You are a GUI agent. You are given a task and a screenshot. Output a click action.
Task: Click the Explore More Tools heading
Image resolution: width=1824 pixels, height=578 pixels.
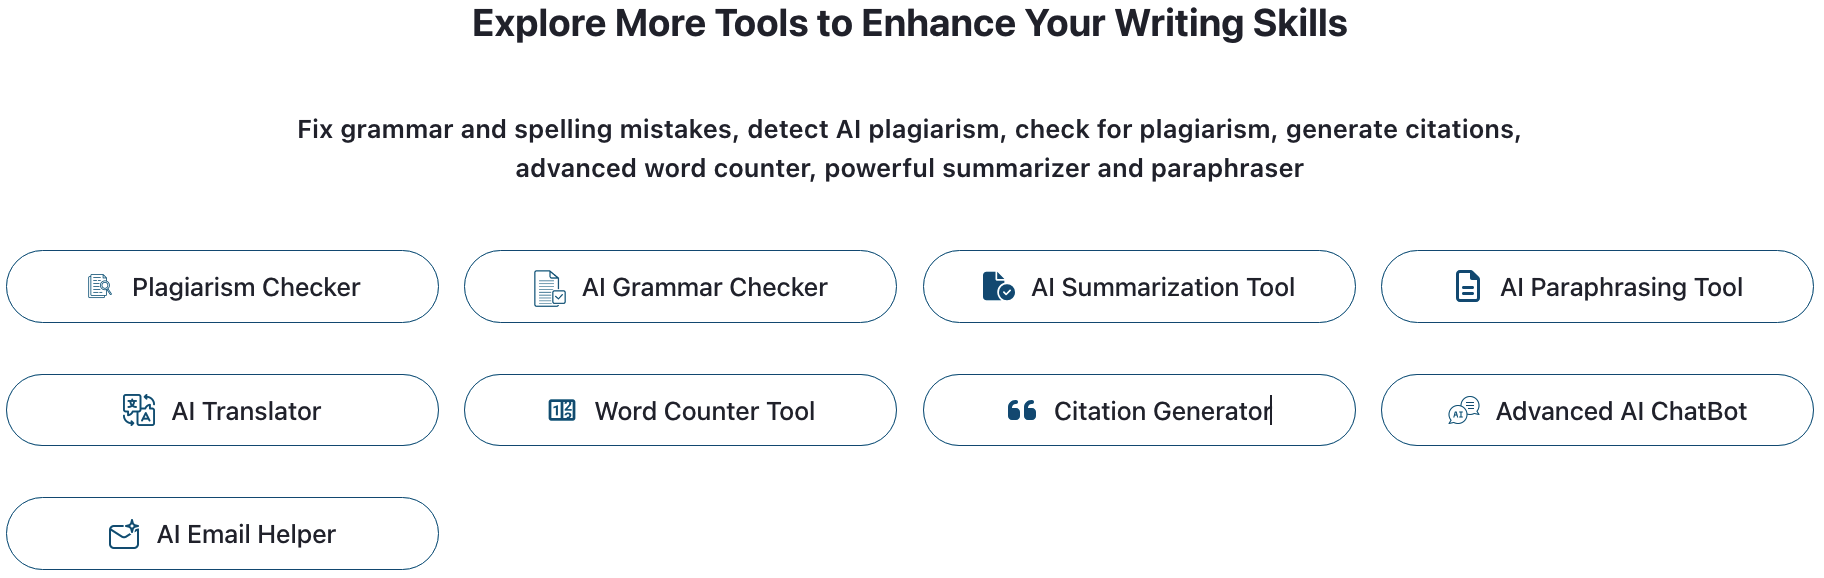tap(910, 24)
